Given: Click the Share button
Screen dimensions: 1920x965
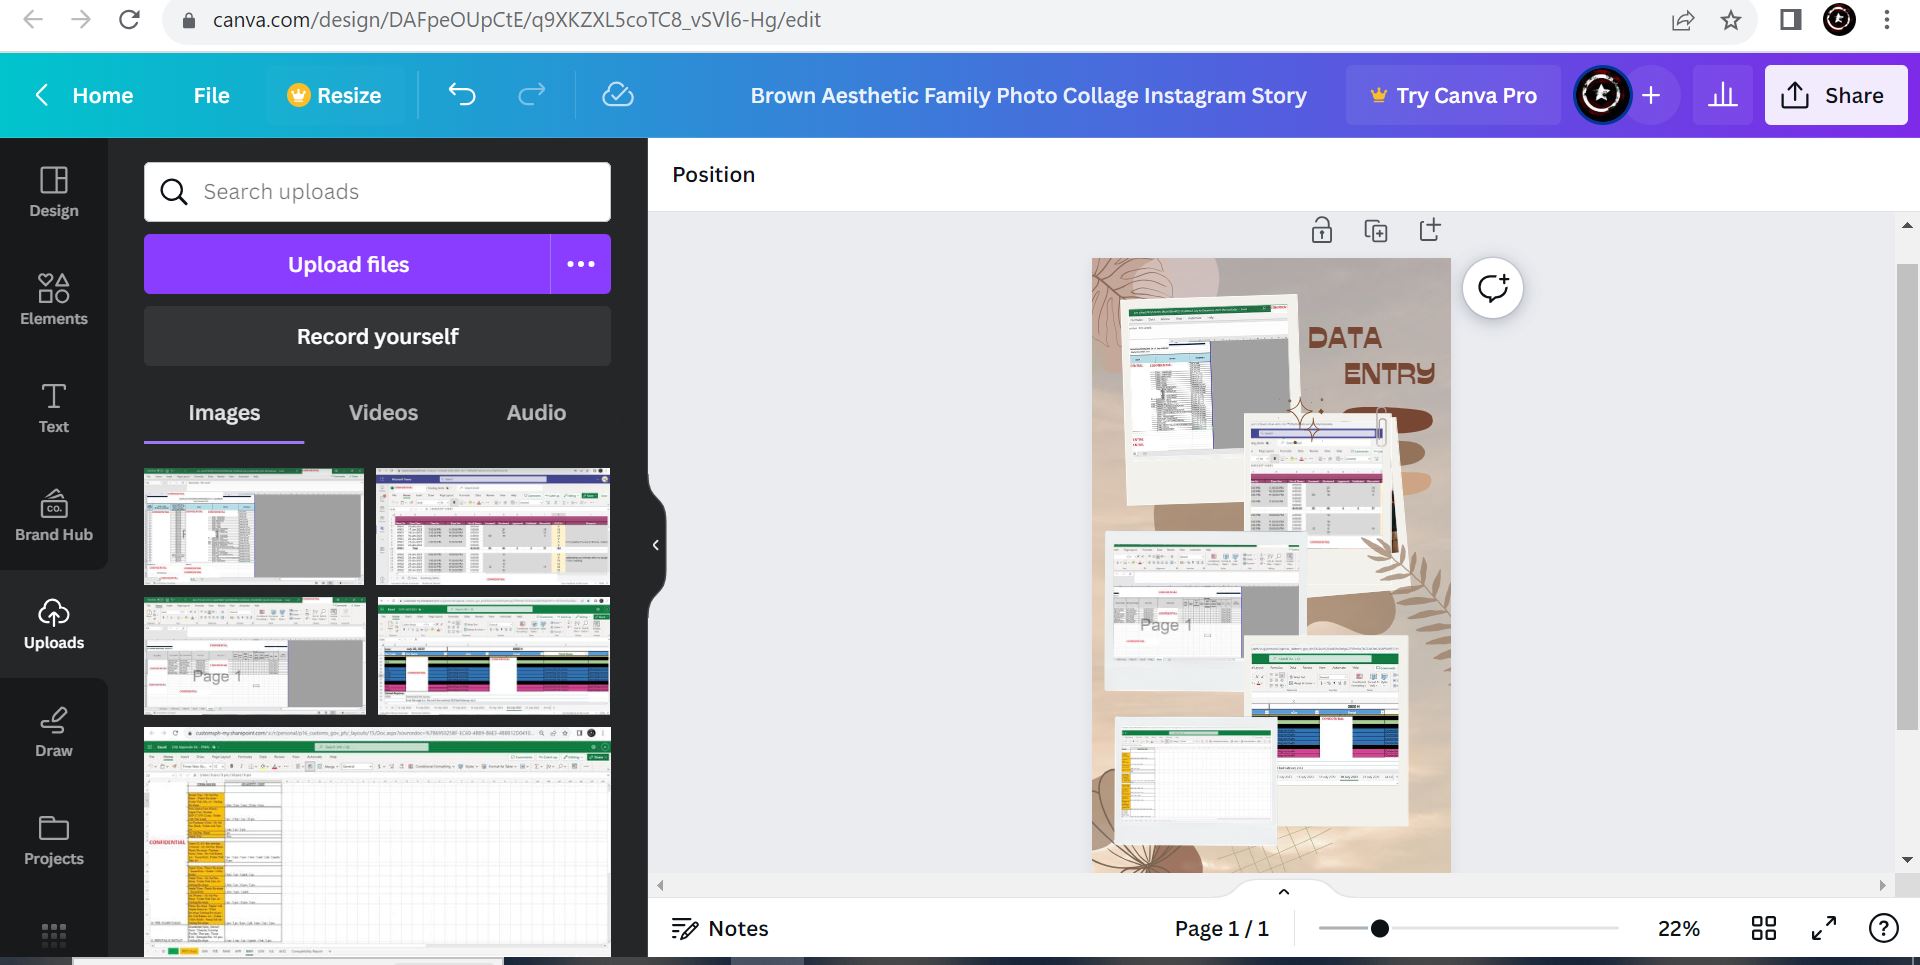Looking at the screenshot, I should click(1836, 95).
